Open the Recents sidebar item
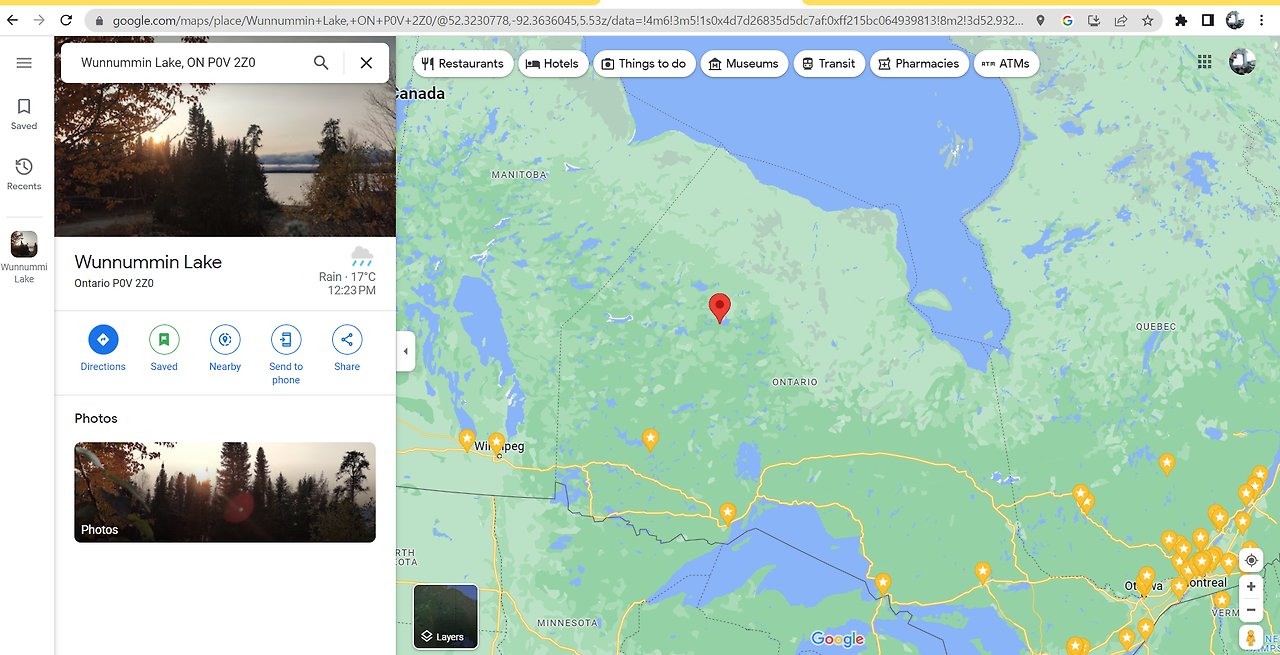1280x655 pixels. pos(24,174)
